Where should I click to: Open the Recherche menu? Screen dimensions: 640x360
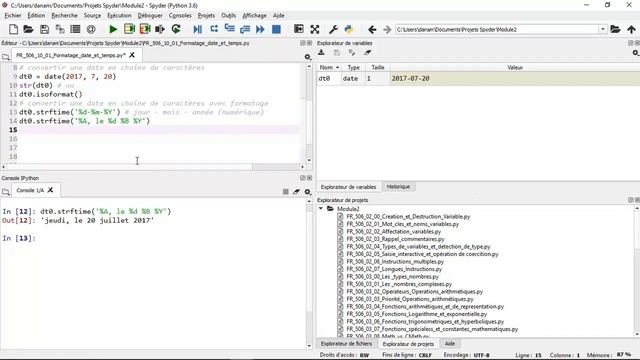64,16
